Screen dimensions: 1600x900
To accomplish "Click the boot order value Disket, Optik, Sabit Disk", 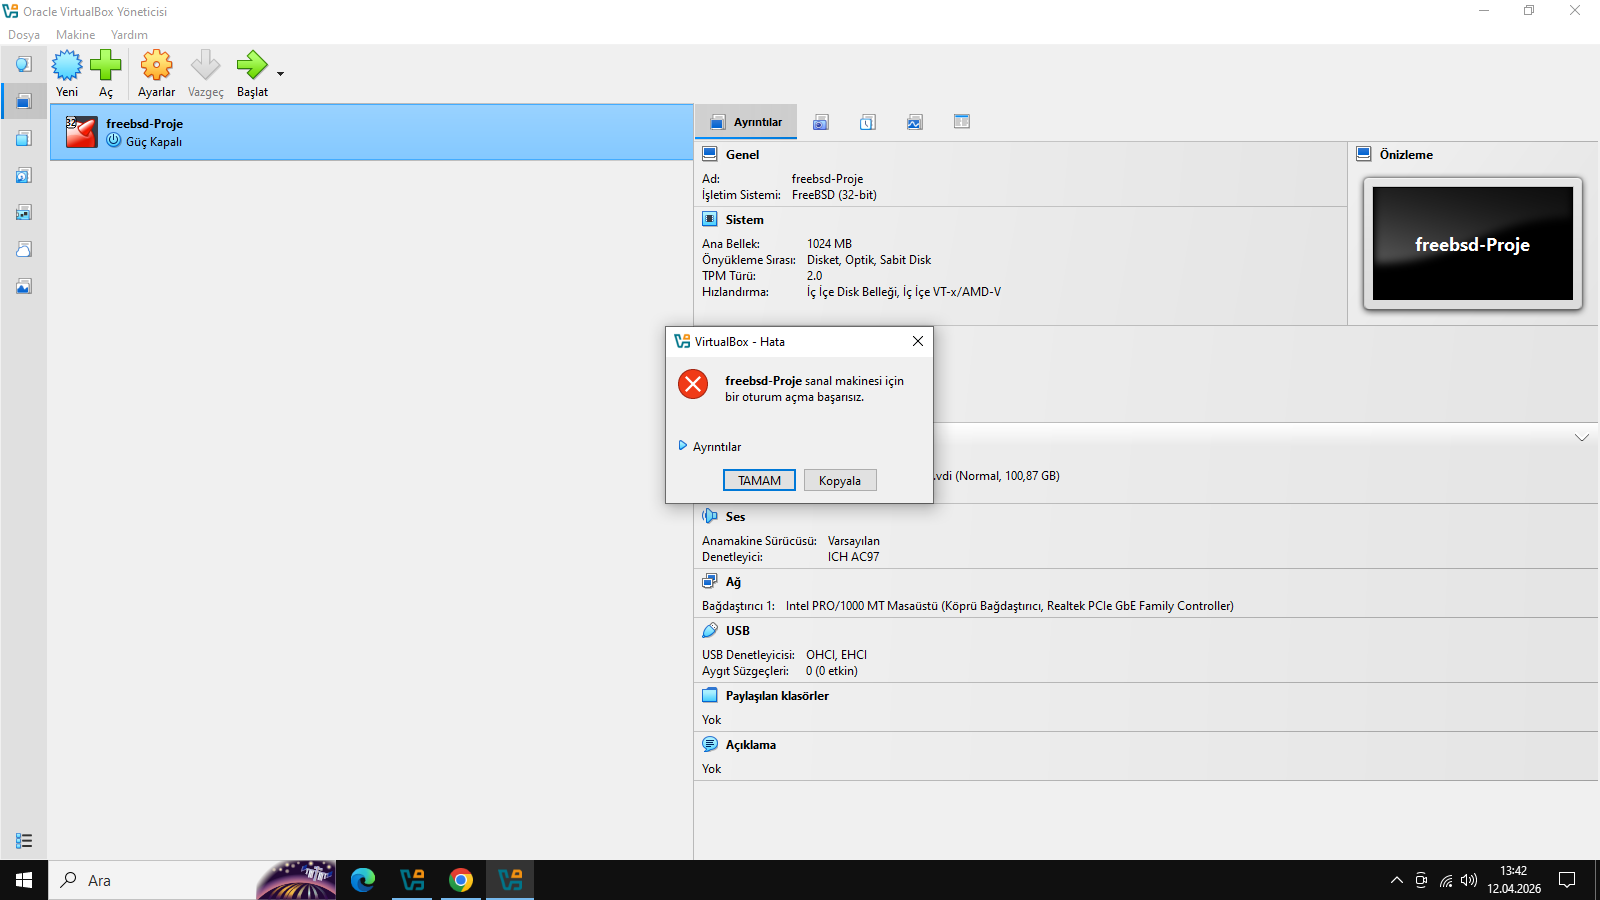I will point(869,260).
